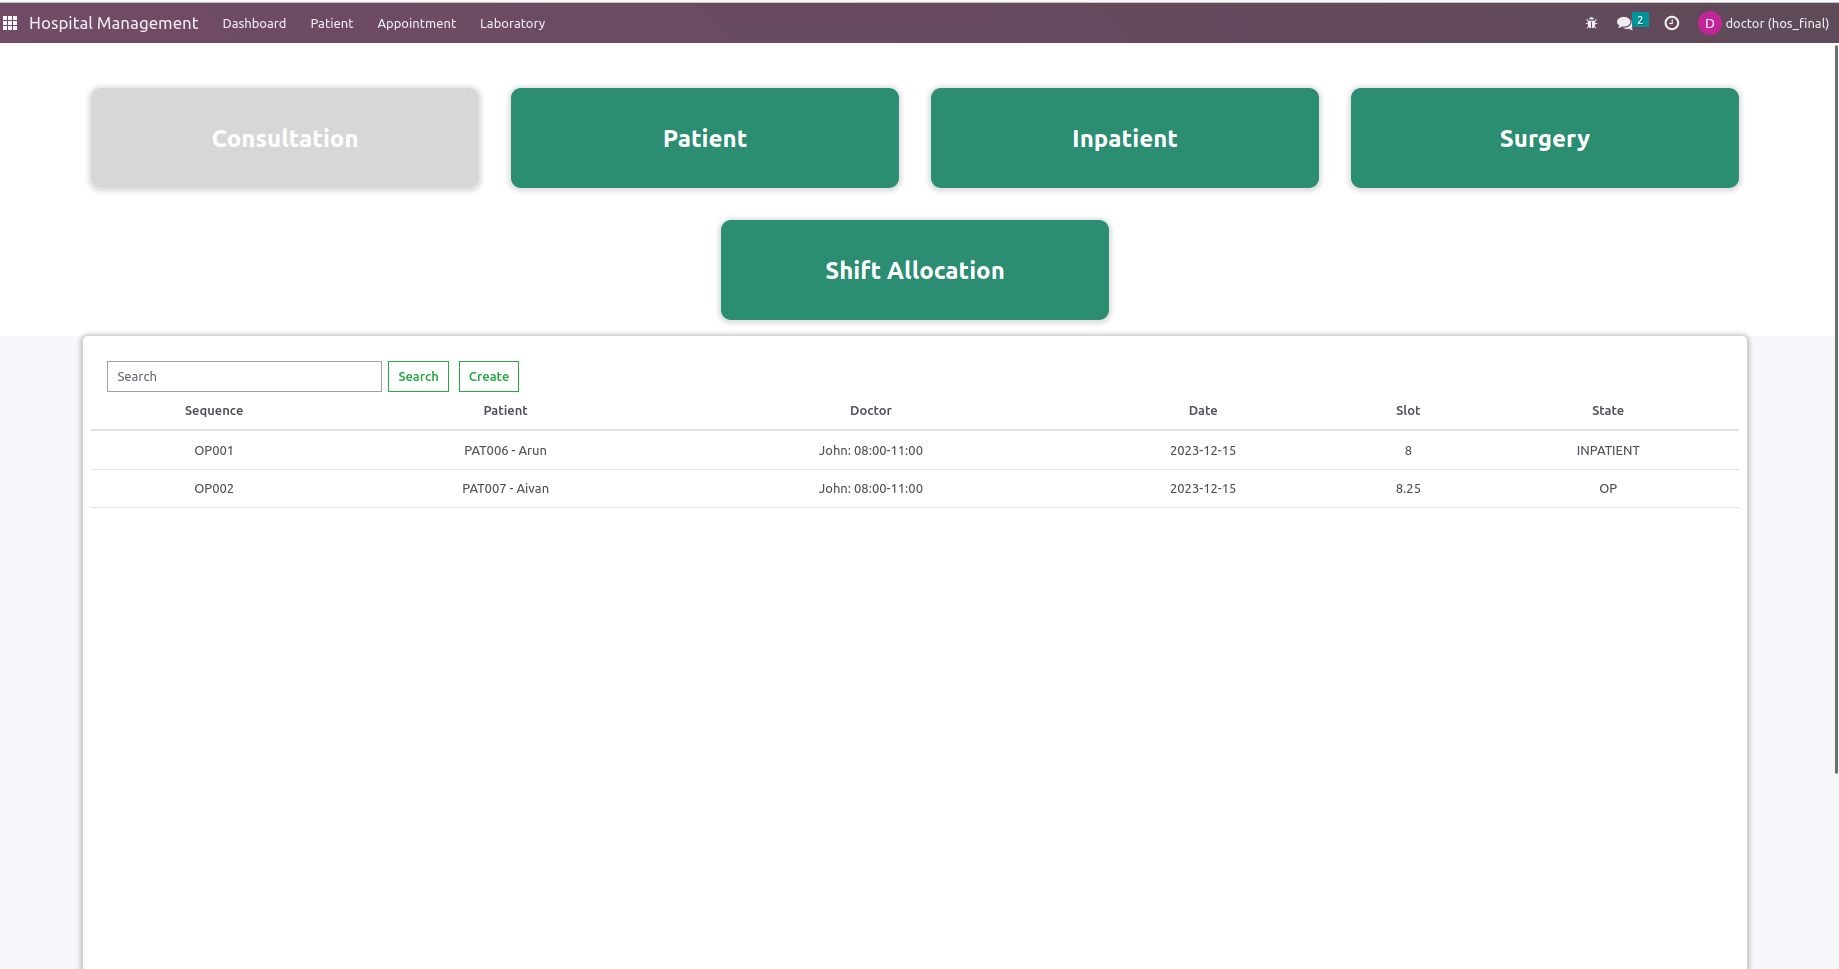Focus the Search input field
Screen dimensions: 1839x969
click(244, 376)
